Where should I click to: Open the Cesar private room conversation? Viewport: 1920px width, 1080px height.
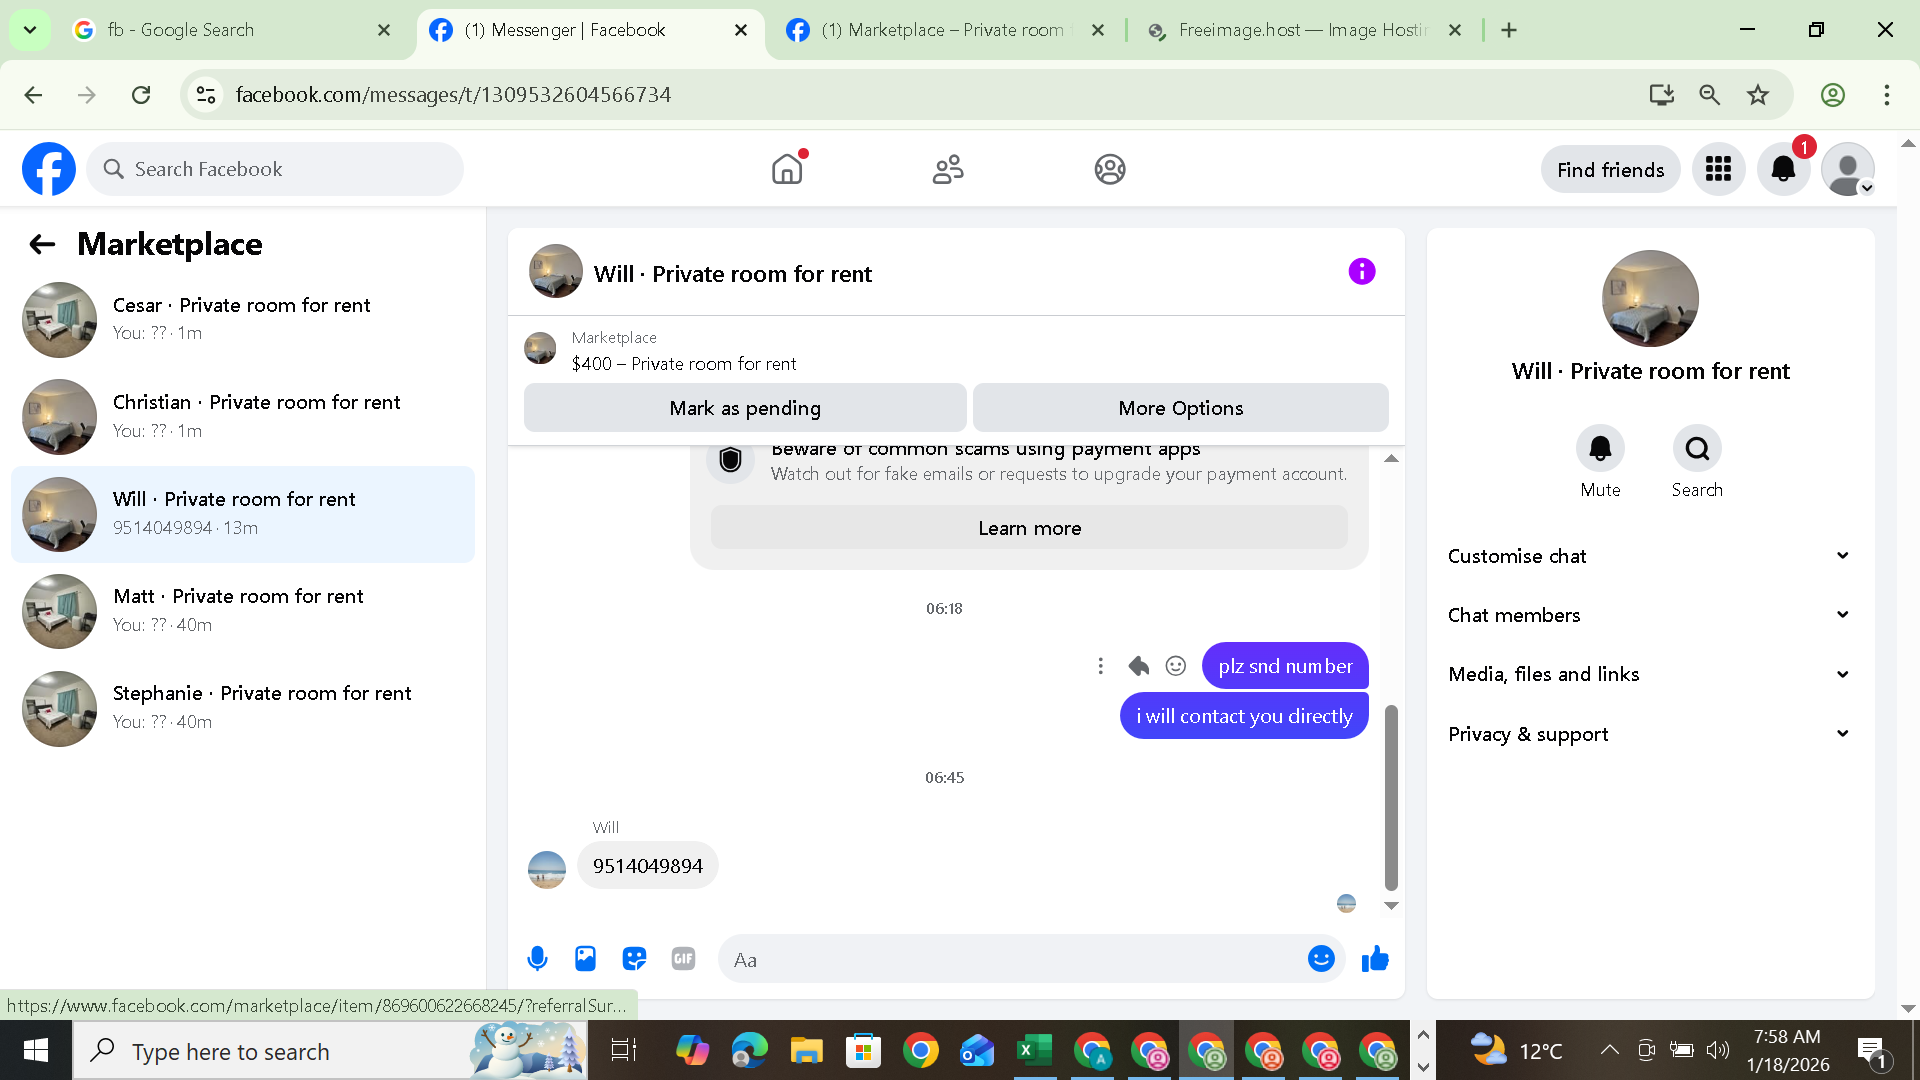click(242, 319)
